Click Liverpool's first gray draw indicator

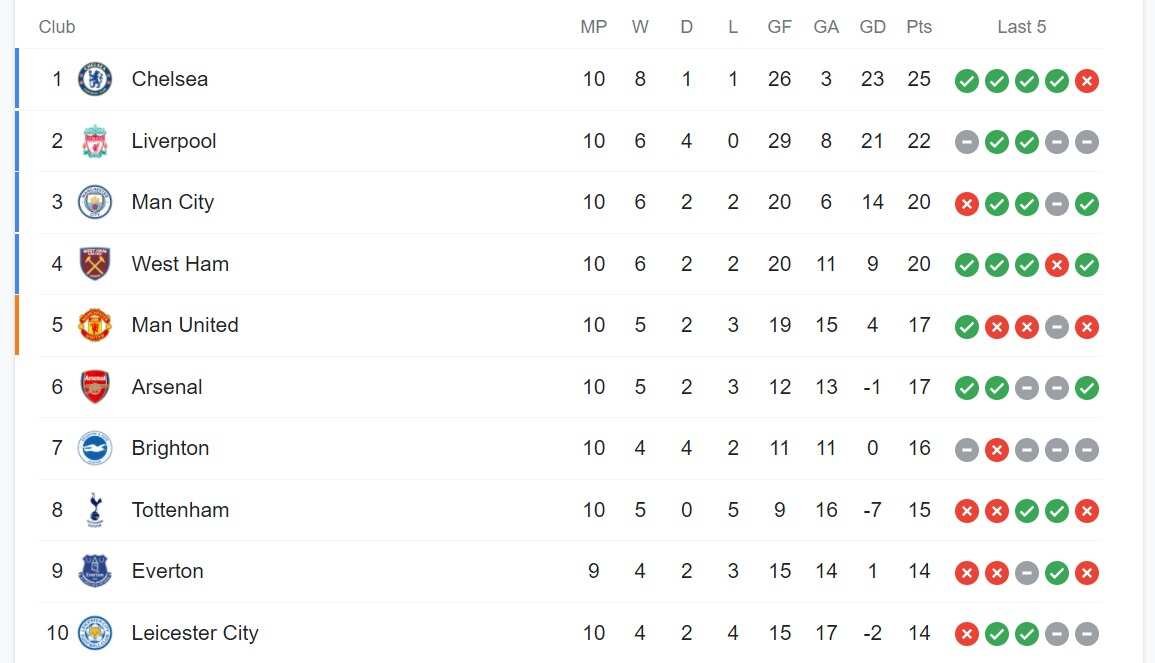click(966, 142)
